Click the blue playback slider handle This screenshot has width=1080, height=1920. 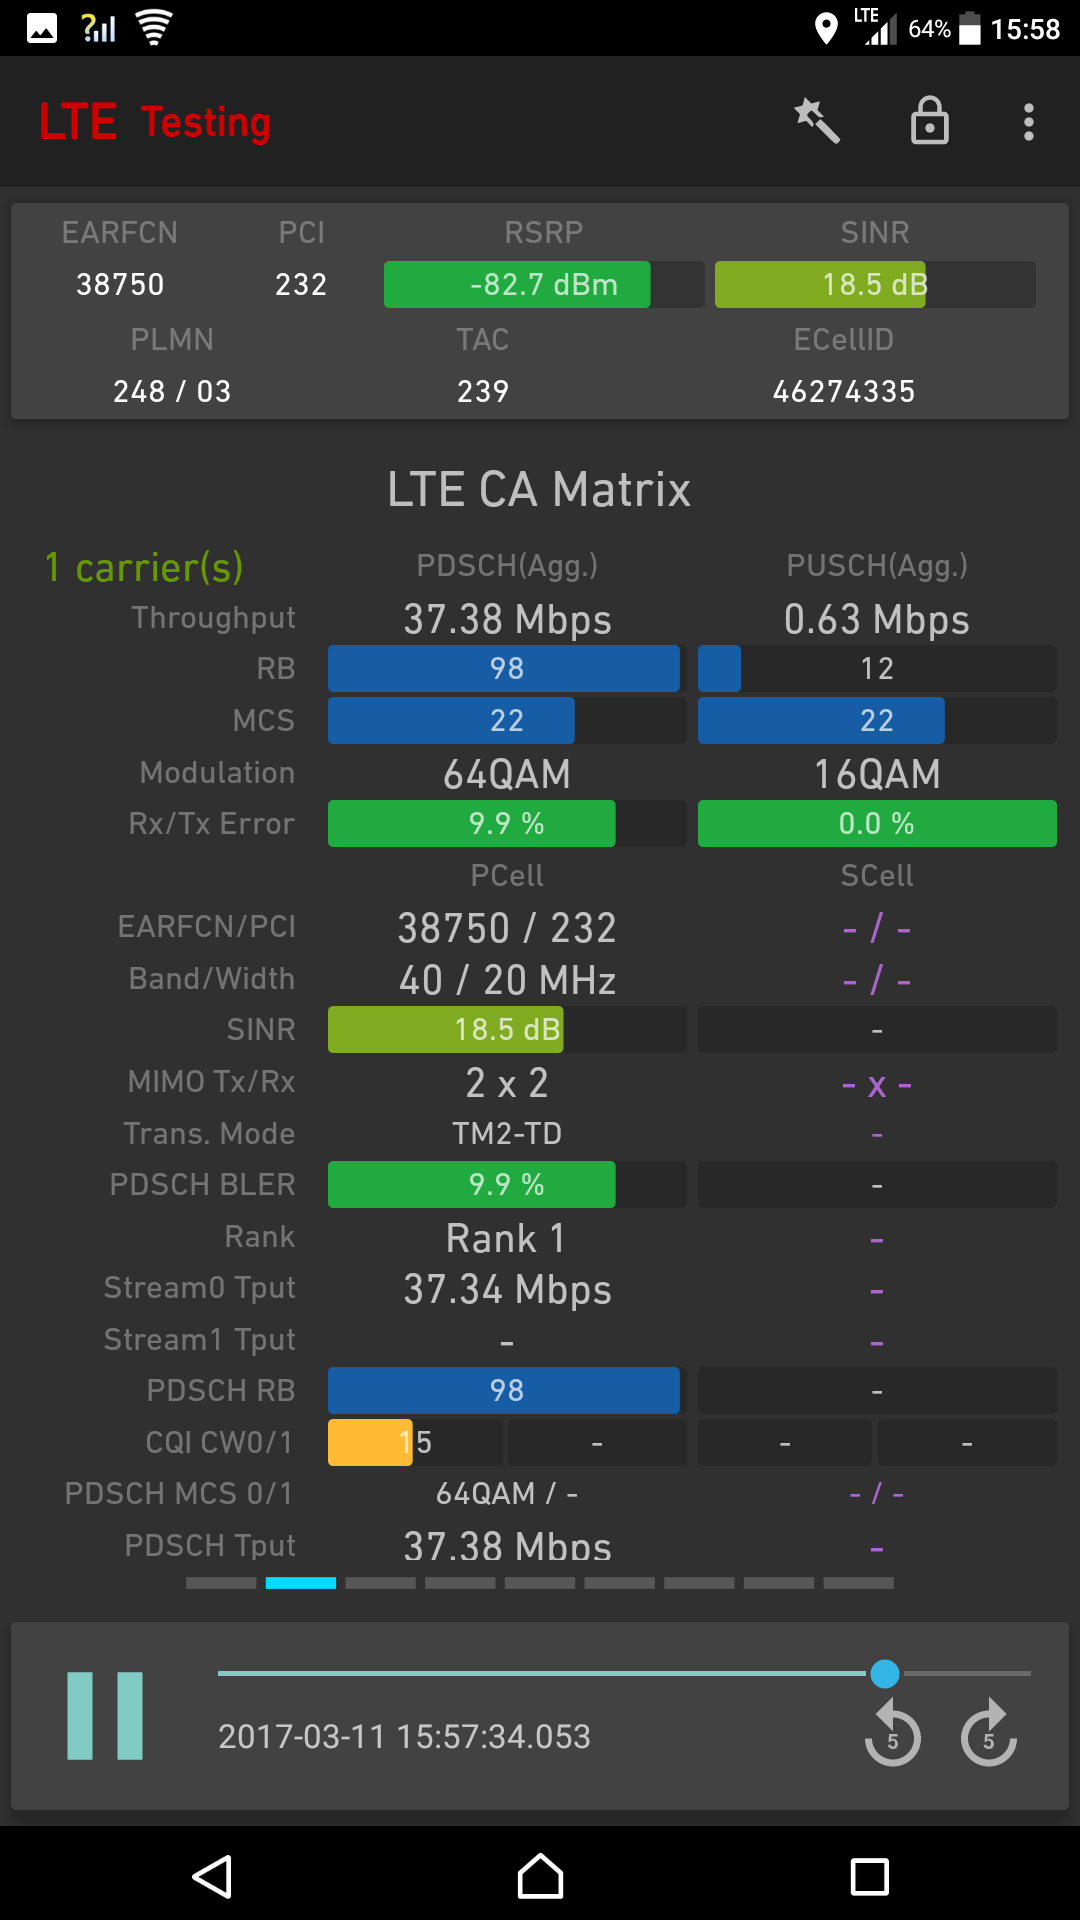click(x=885, y=1673)
